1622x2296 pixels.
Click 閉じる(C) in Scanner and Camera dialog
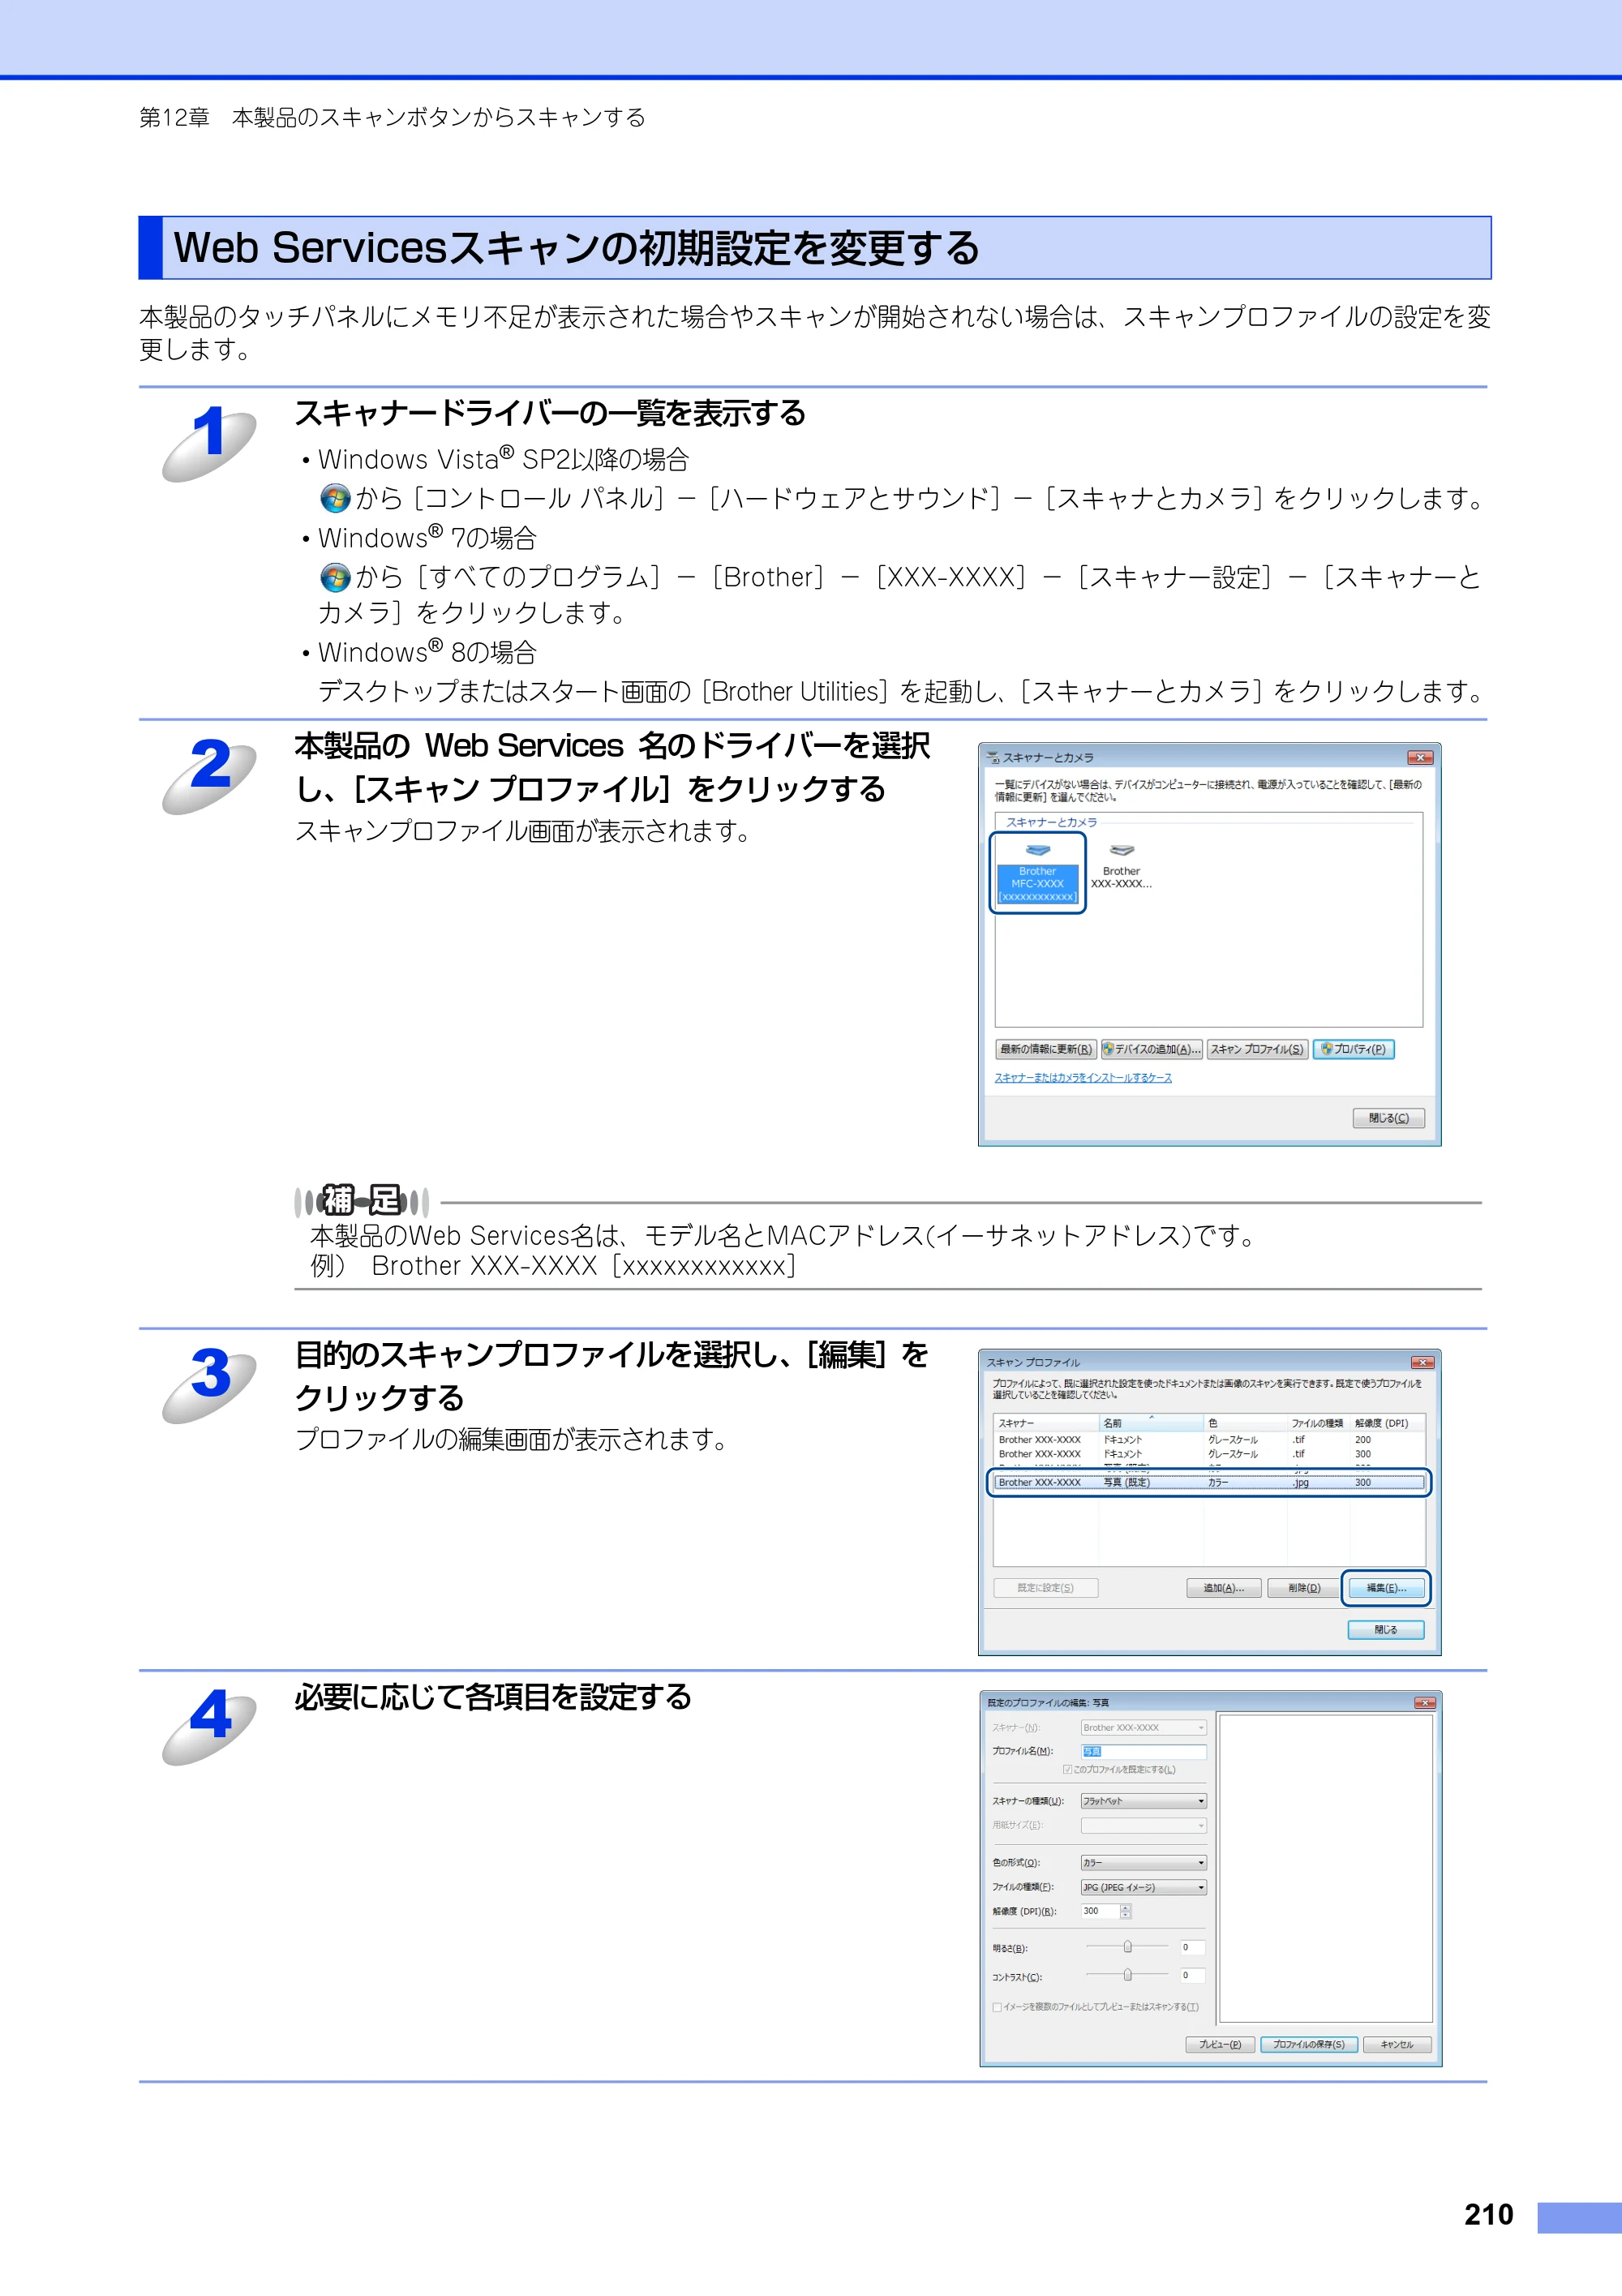point(1388,1118)
